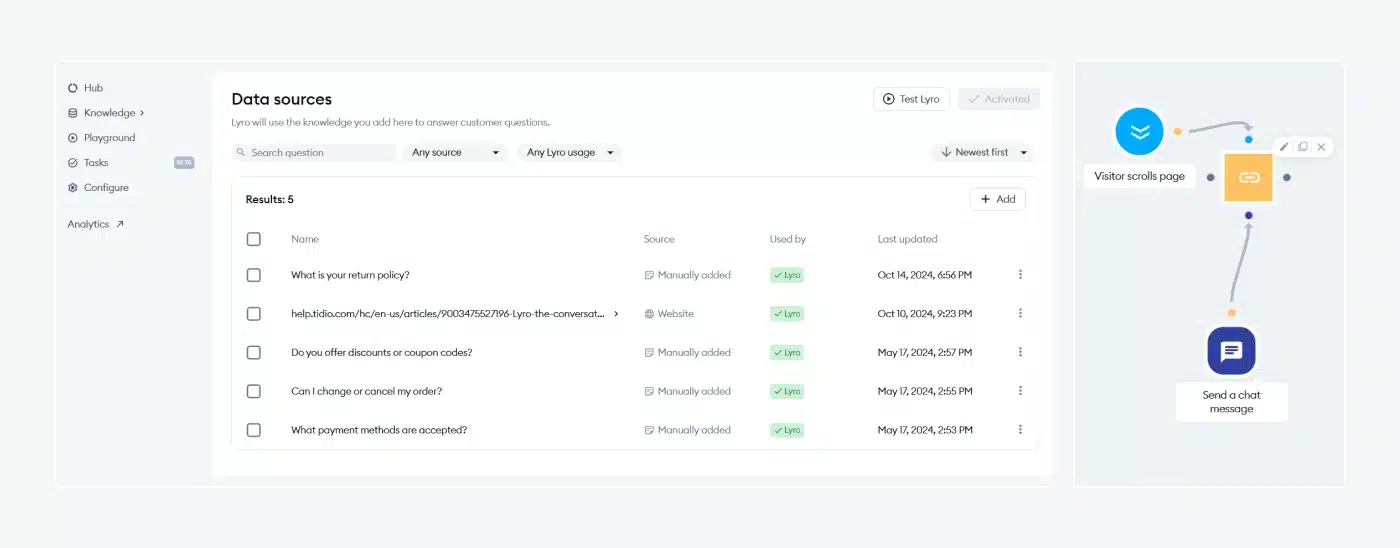1400x548 pixels.
Task: Open more options for help.tidio.com row
Action: [1020, 314]
